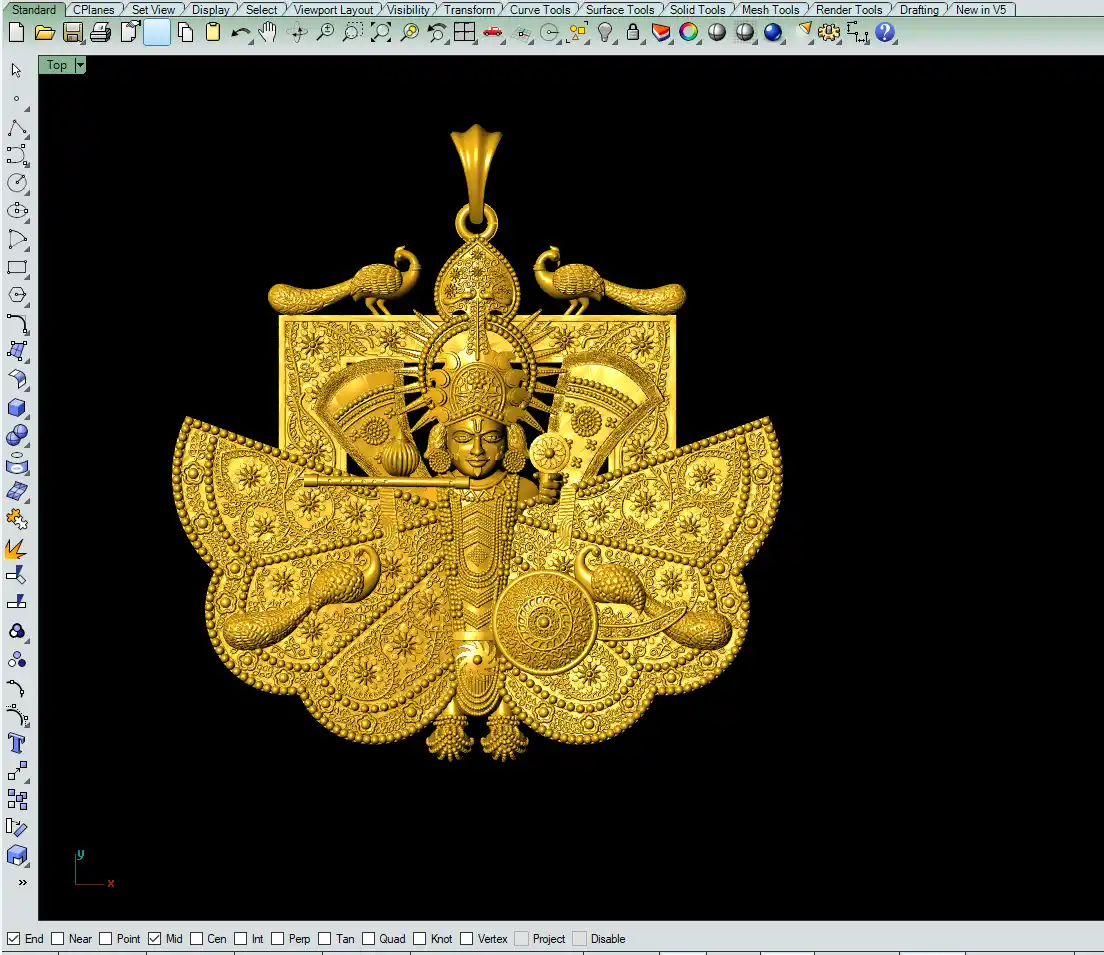Viewport: 1104px width, 955px height.
Task: Select the Polyline tool
Action: [17, 129]
